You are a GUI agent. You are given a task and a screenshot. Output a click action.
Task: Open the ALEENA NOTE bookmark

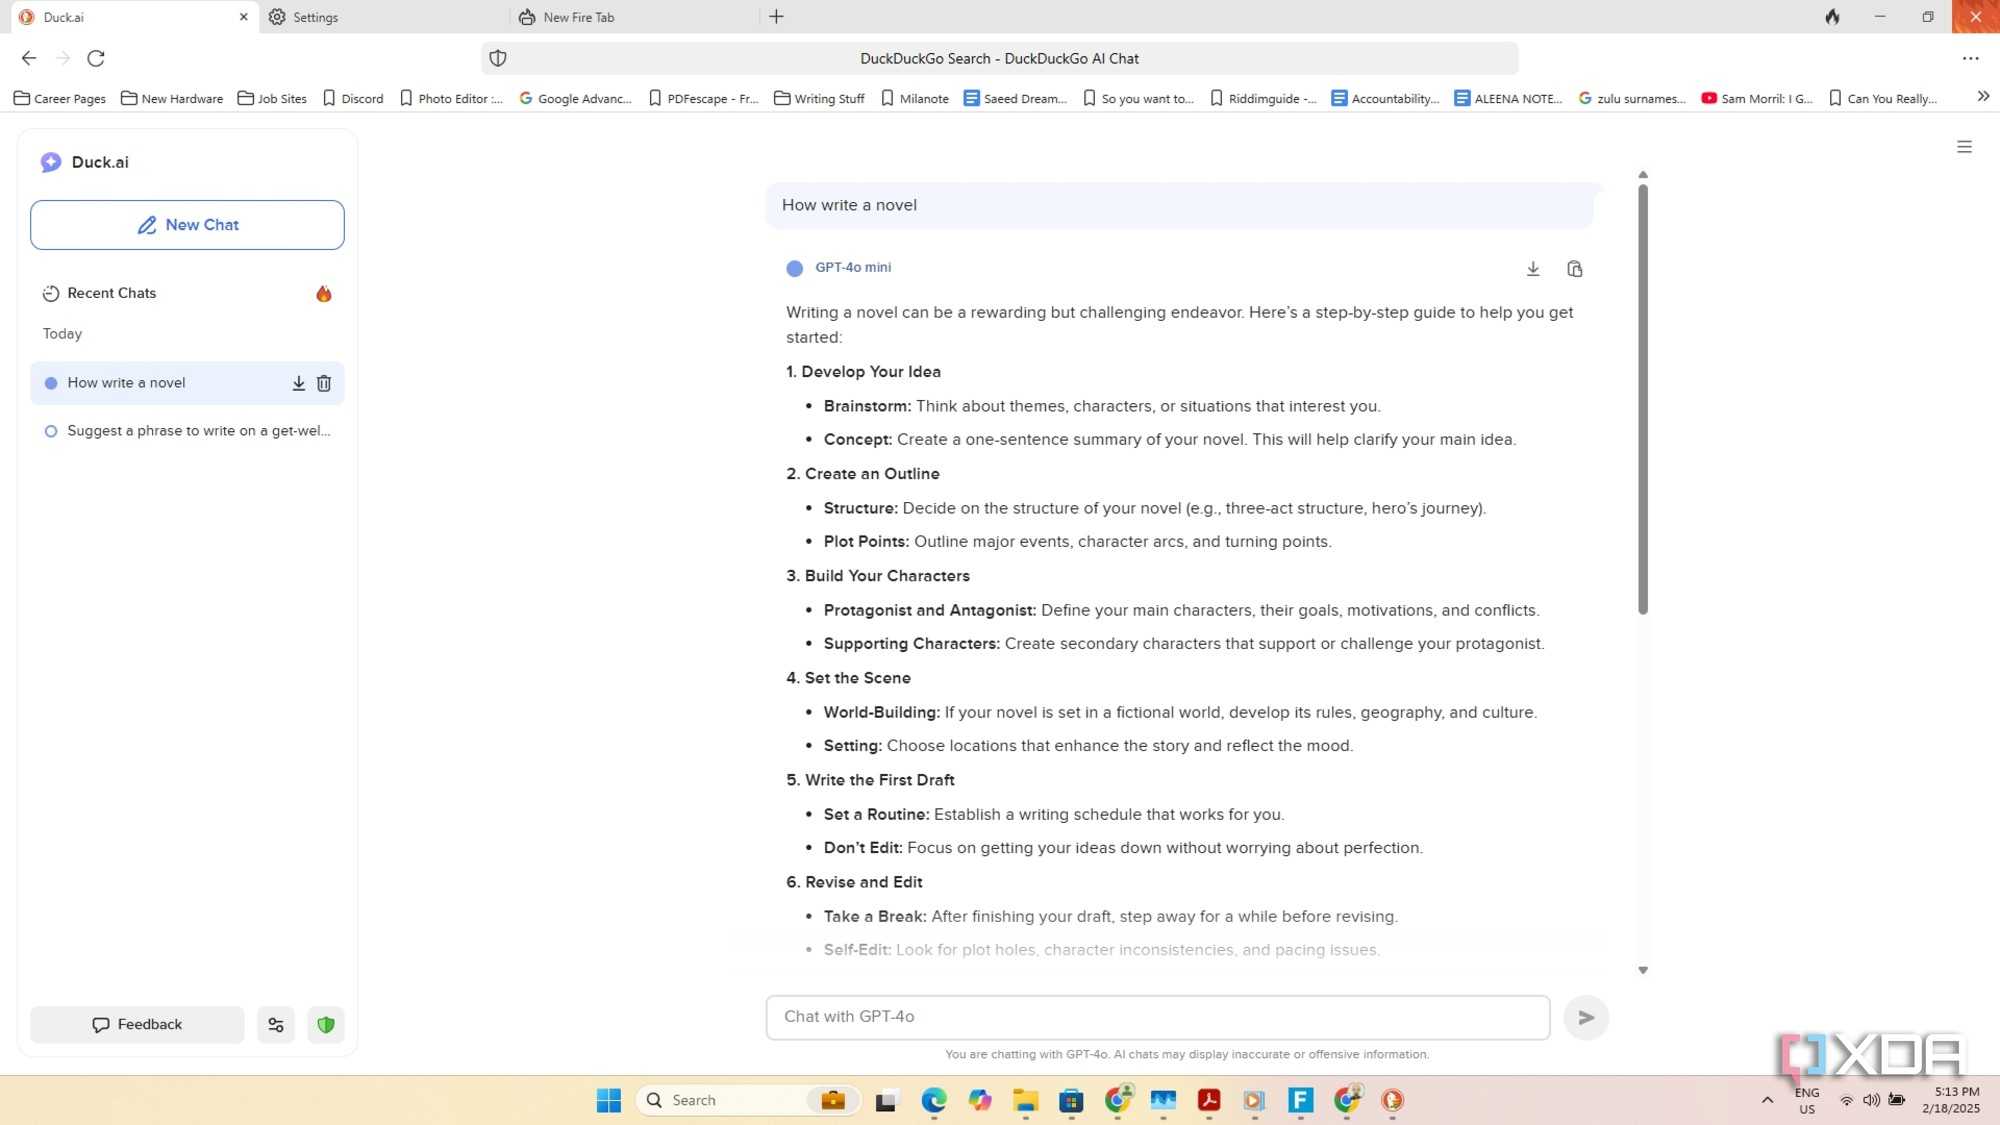pos(1508,98)
